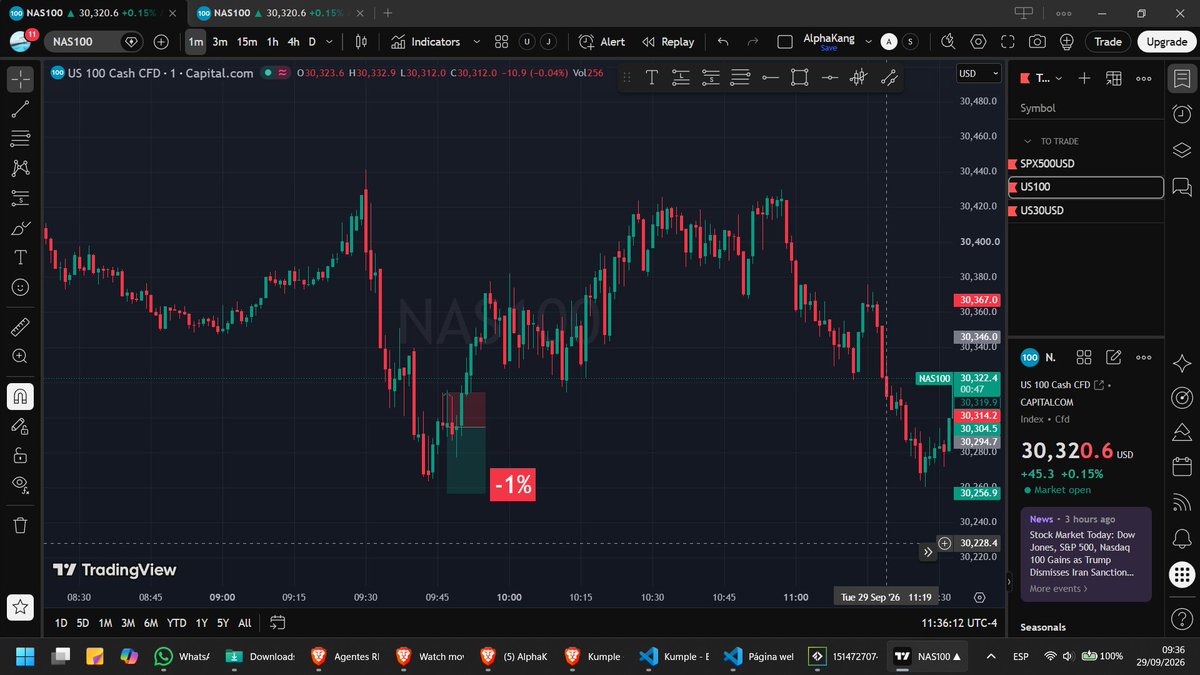Image resolution: width=1200 pixels, height=675 pixels.
Task: Select the YTD date range
Action: [177, 623]
